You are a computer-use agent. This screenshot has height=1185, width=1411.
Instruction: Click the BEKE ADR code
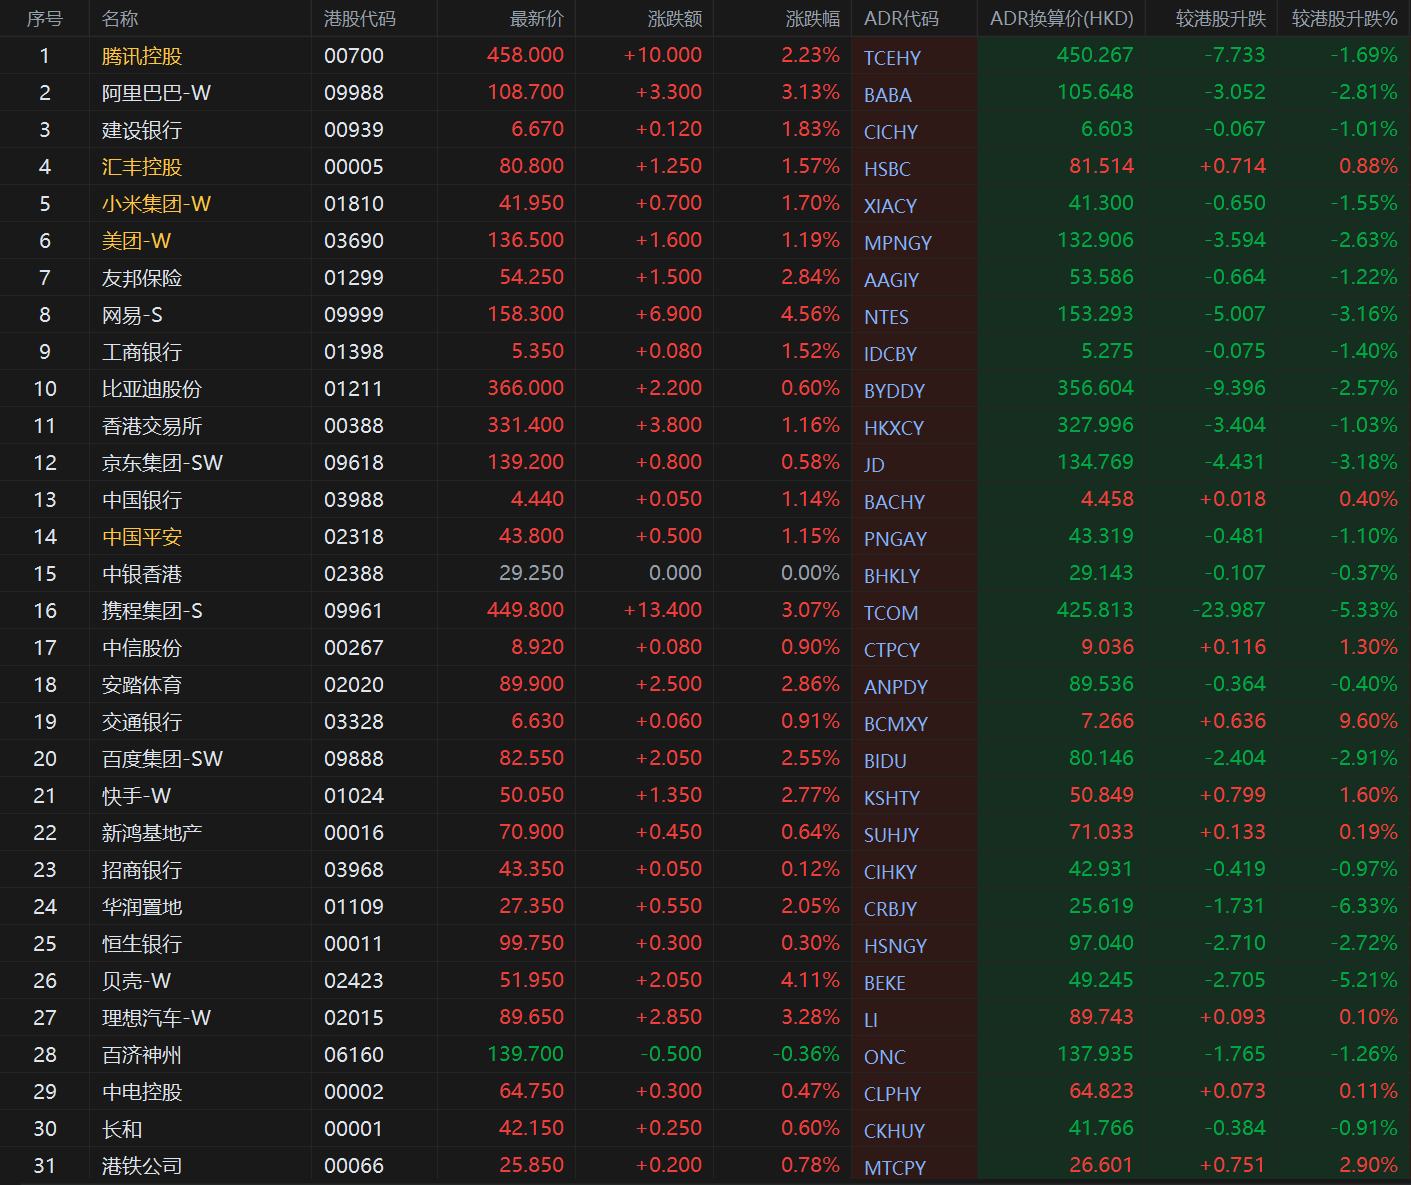click(885, 983)
